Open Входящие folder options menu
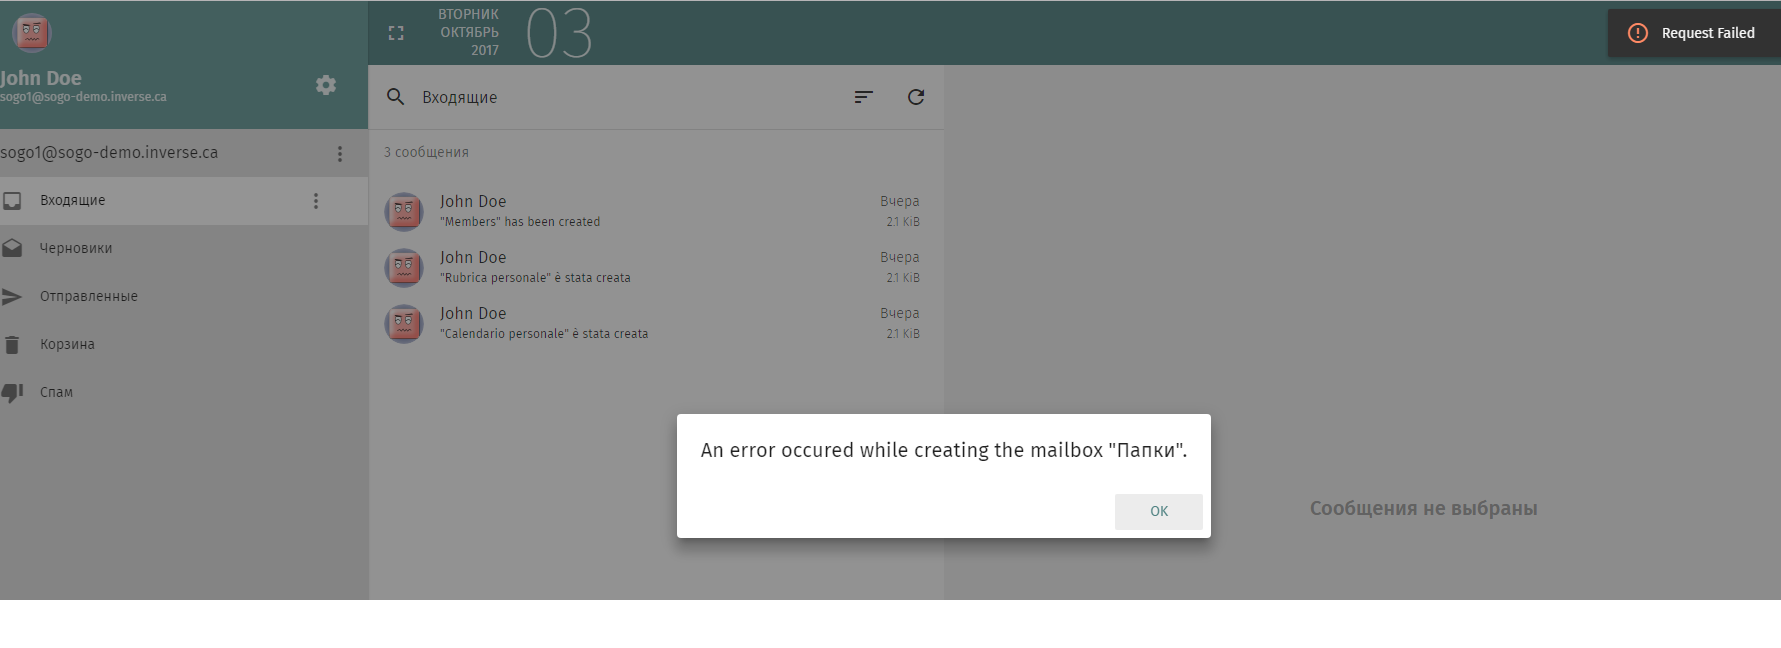The height and width of the screenshot is (648, 1781). [x=316, y=201]
